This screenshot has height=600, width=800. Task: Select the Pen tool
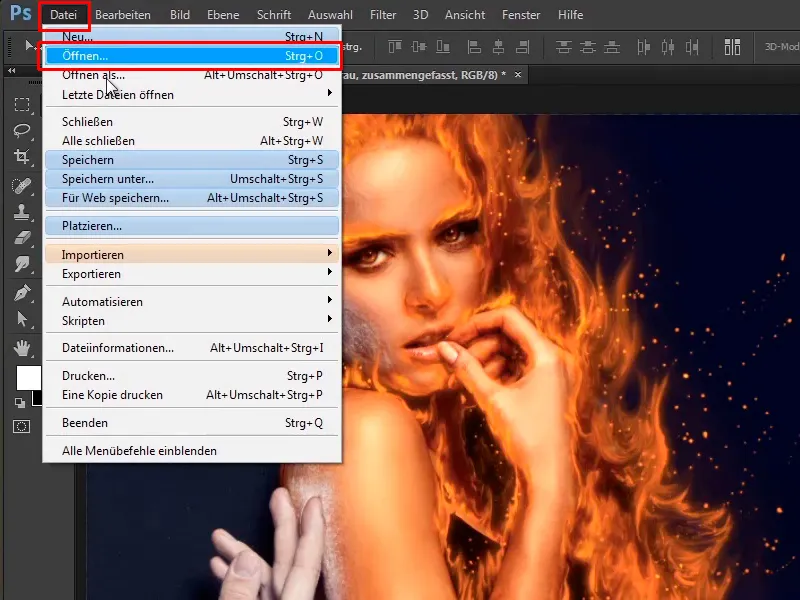[21, 293]
